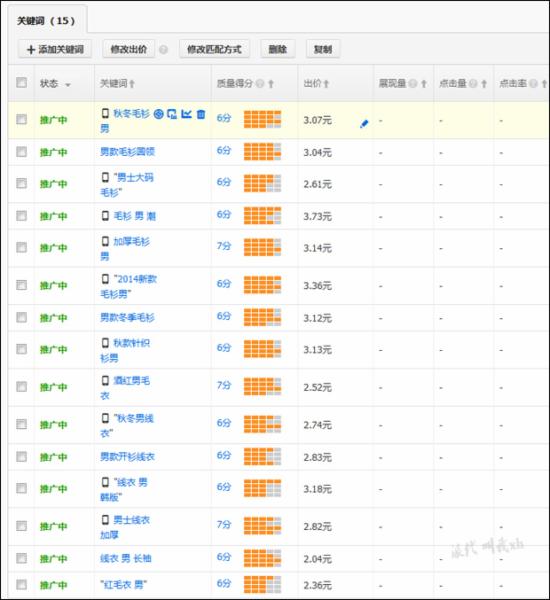This screenshot has height=600, width=550.
Task: Tick the select-all checkbox in the header
Action: [x=21, y=82]
